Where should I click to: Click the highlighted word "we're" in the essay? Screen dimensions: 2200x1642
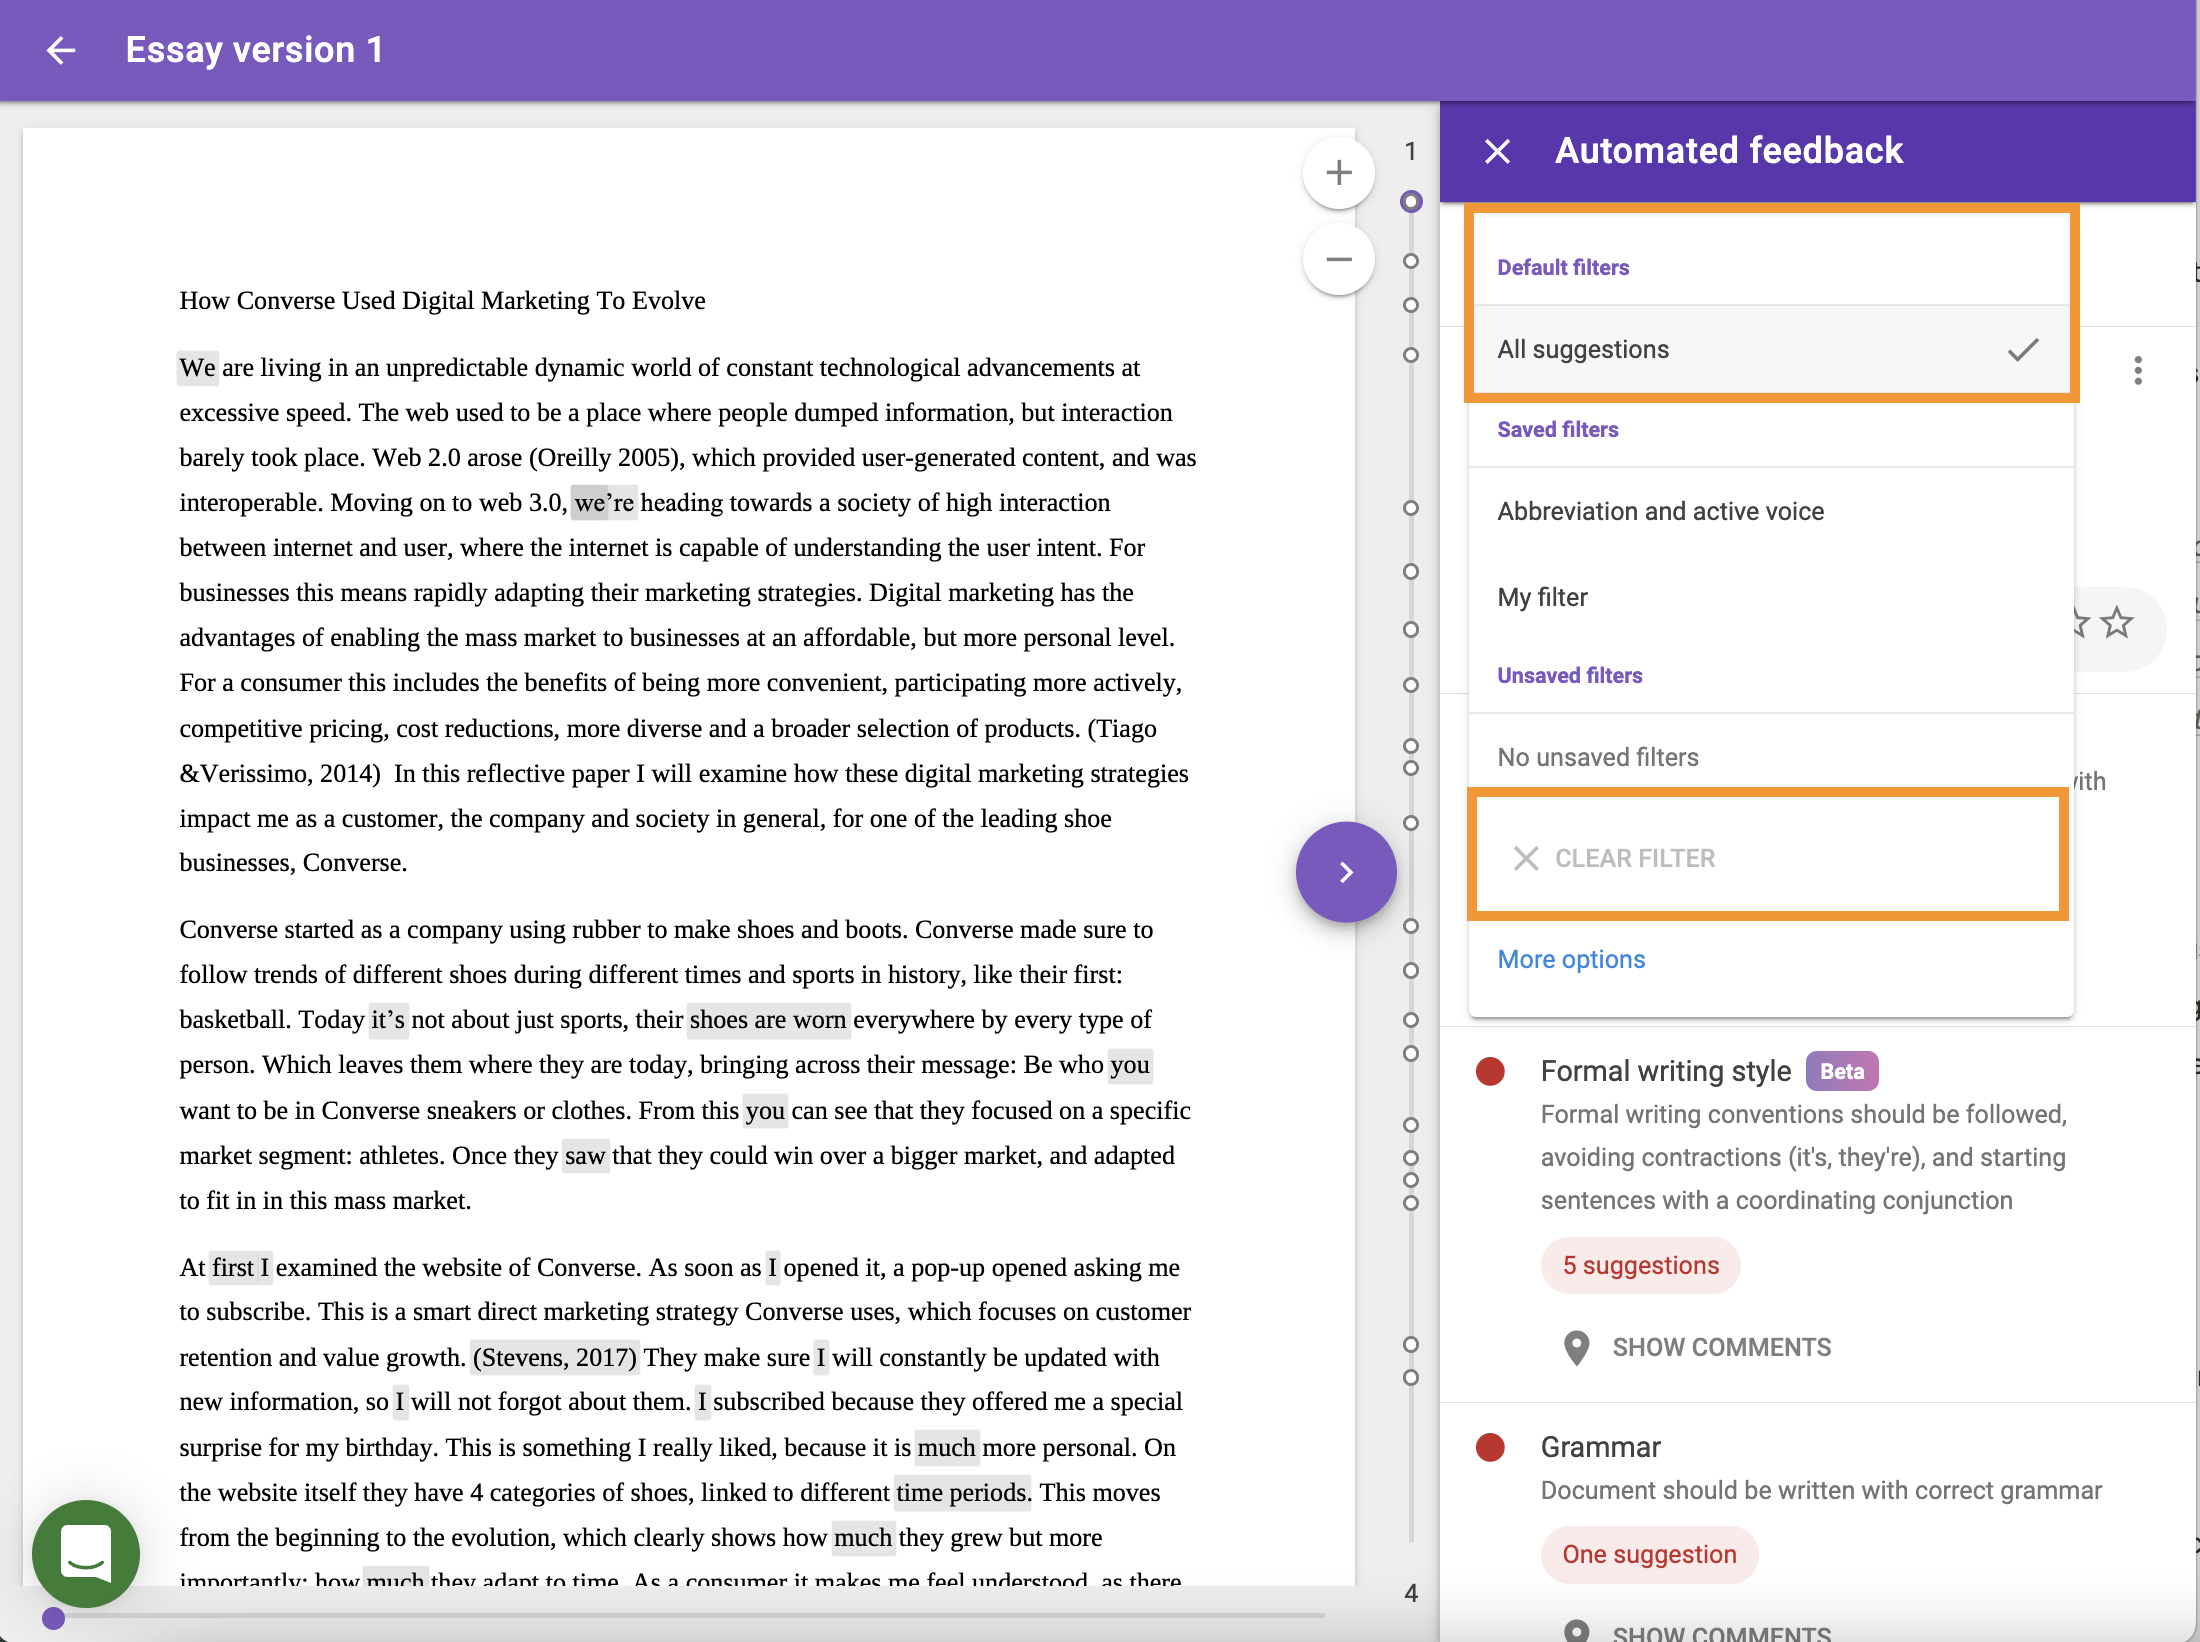click(x=604, y=502)
